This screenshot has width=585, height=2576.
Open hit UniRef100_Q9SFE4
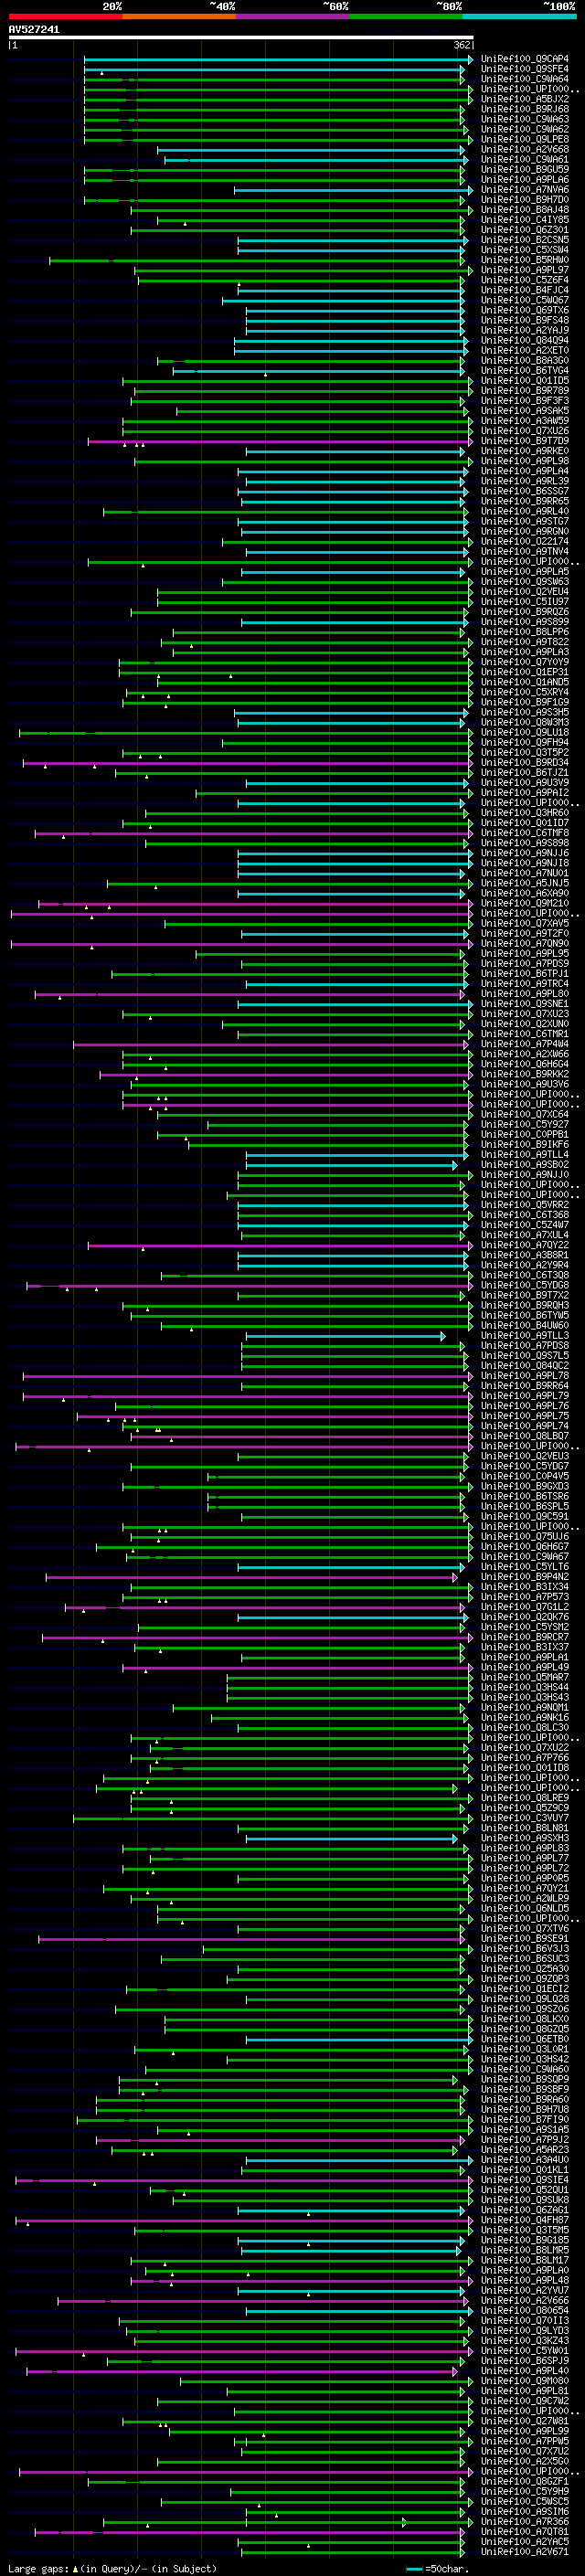tap(525, 69)
